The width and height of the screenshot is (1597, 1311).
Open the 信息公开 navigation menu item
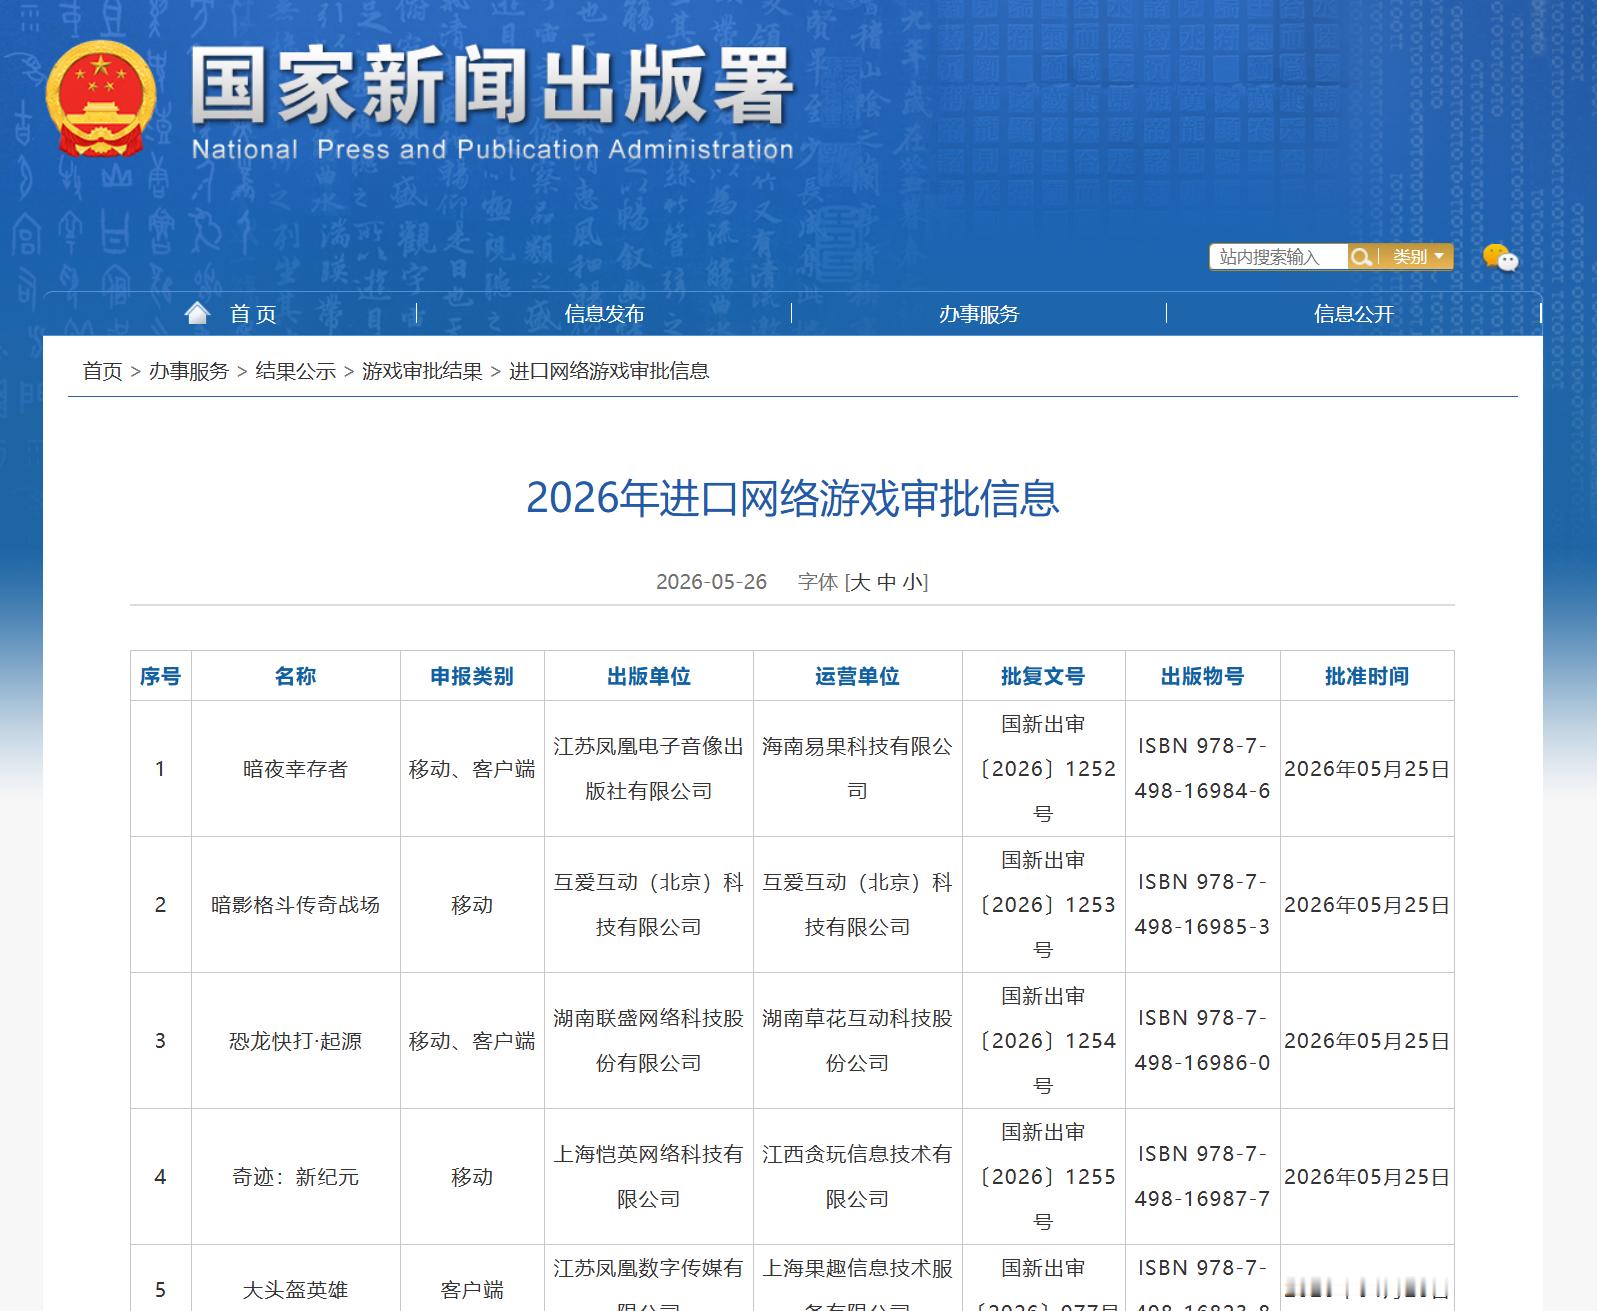1354,314
